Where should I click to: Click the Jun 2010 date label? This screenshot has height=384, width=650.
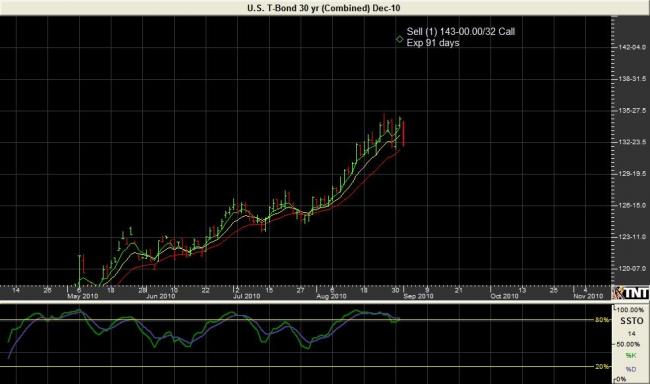[x=160, y=296]
